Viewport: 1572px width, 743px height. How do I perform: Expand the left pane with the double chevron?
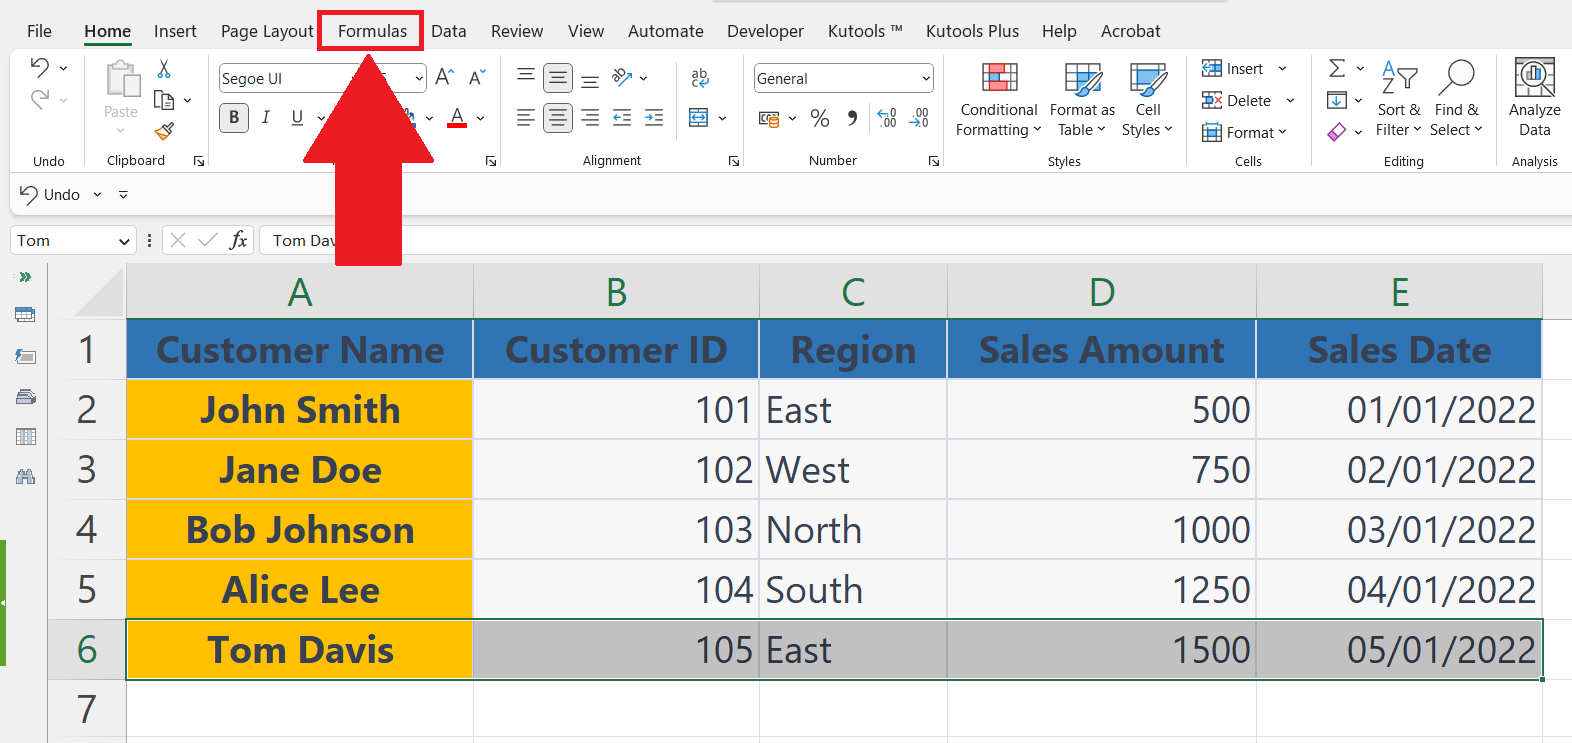coord(25,277)
